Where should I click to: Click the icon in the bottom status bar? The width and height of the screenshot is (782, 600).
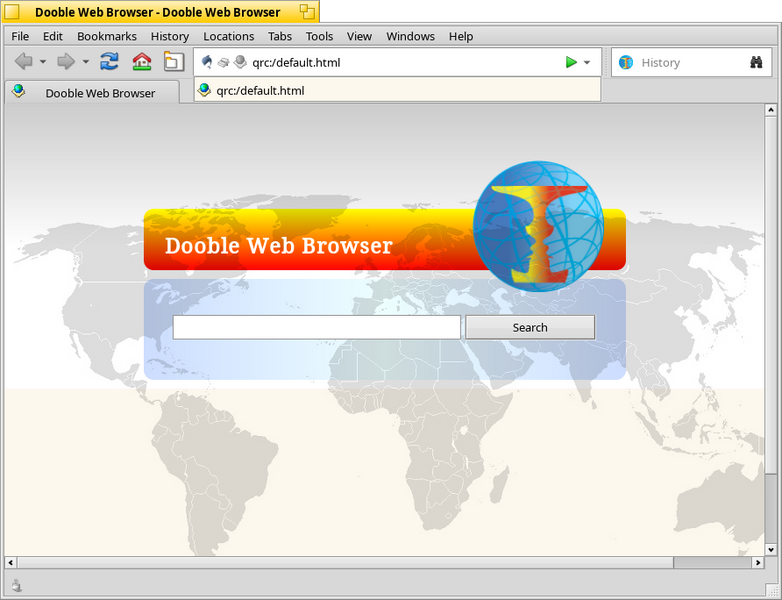(x=17, y=586)
